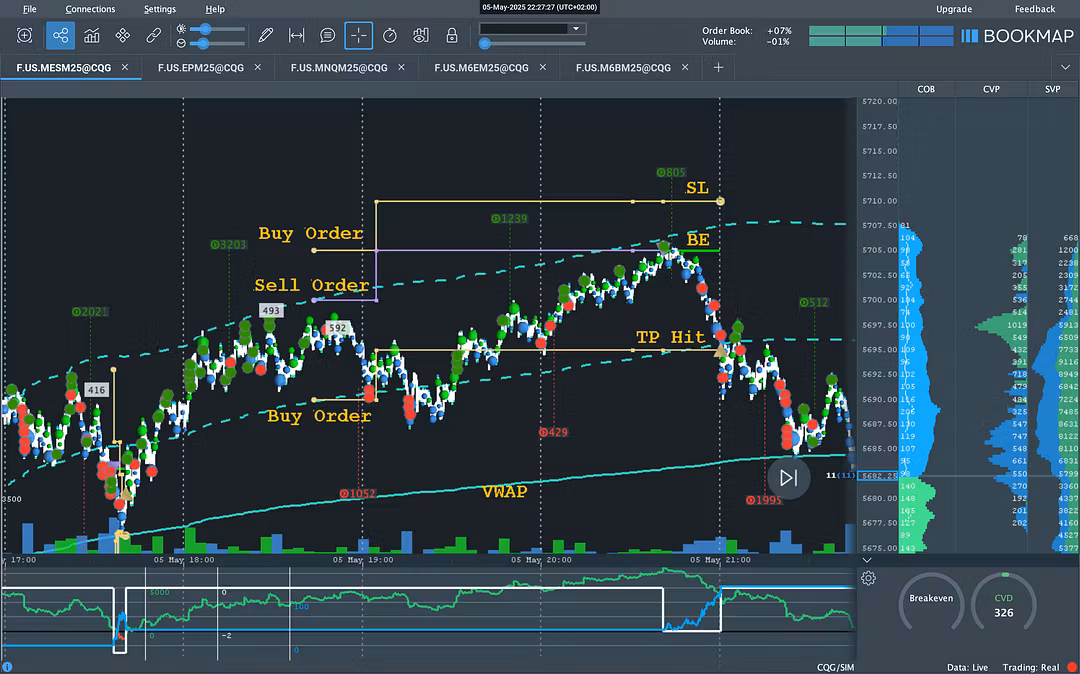Click the Order Book imbalance bar
The width and height of the screenshot is (1080, 674).
click(881, 31)
